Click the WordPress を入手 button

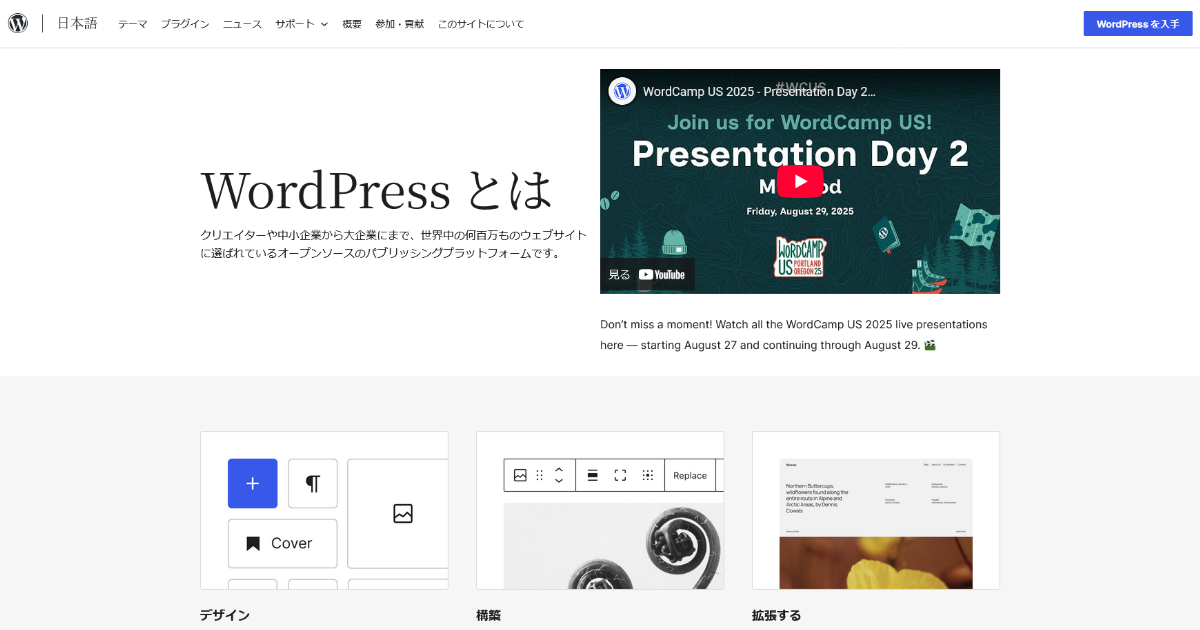[x=1137, y=22]
